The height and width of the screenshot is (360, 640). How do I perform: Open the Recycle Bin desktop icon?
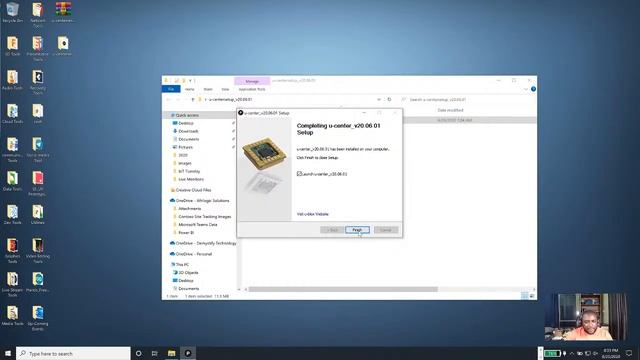tap(13, 12)
